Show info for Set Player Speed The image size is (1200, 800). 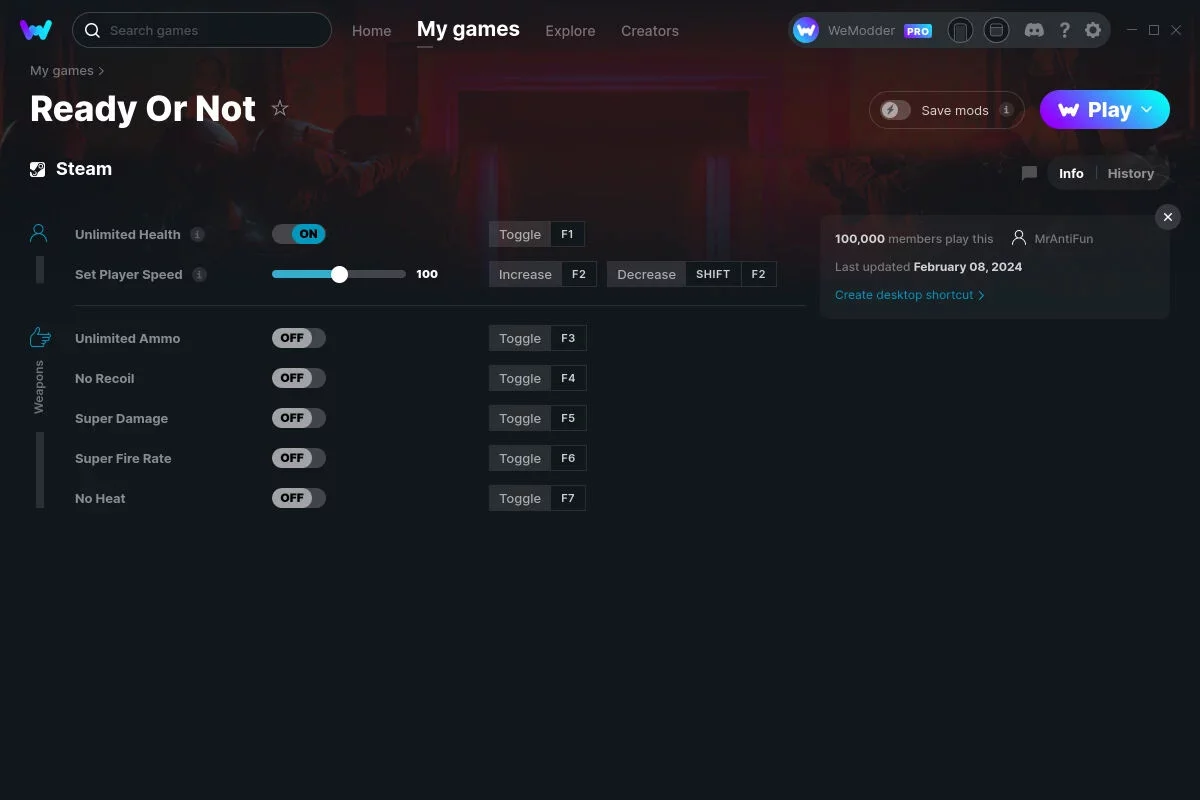(200, 274)
